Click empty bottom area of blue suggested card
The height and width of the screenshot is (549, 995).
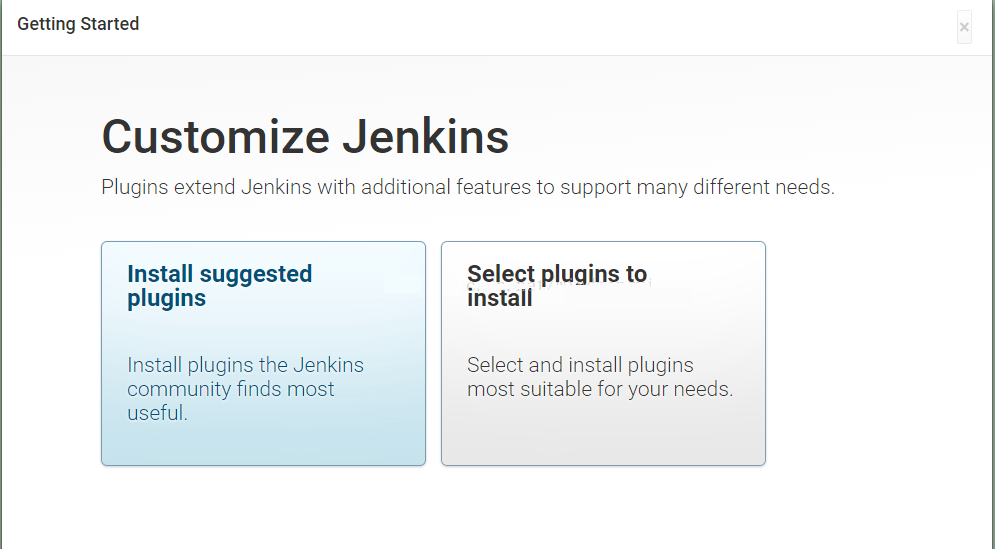coord(263,445)
